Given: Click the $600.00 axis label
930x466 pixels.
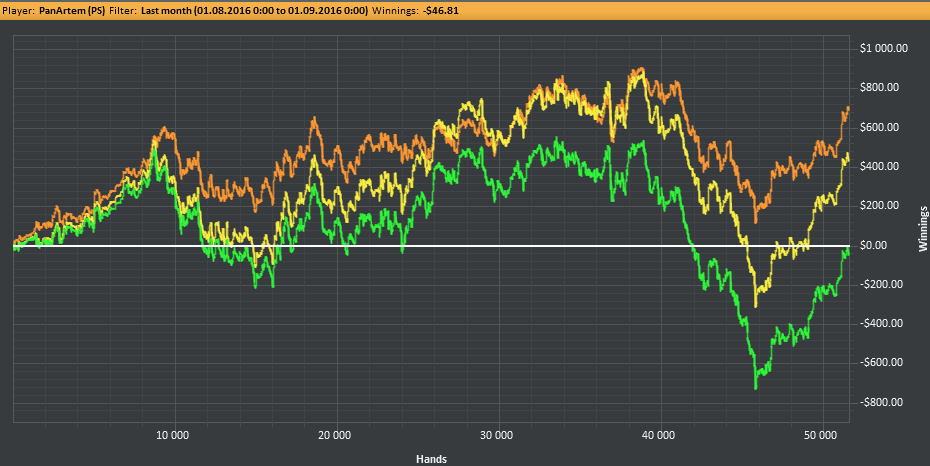Looking at the screenshot, I should click(879, 127).
